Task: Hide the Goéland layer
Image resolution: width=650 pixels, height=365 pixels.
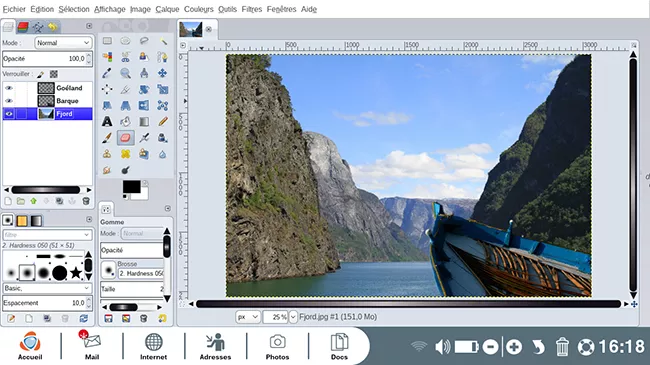Action: click(x=9, y=88)
